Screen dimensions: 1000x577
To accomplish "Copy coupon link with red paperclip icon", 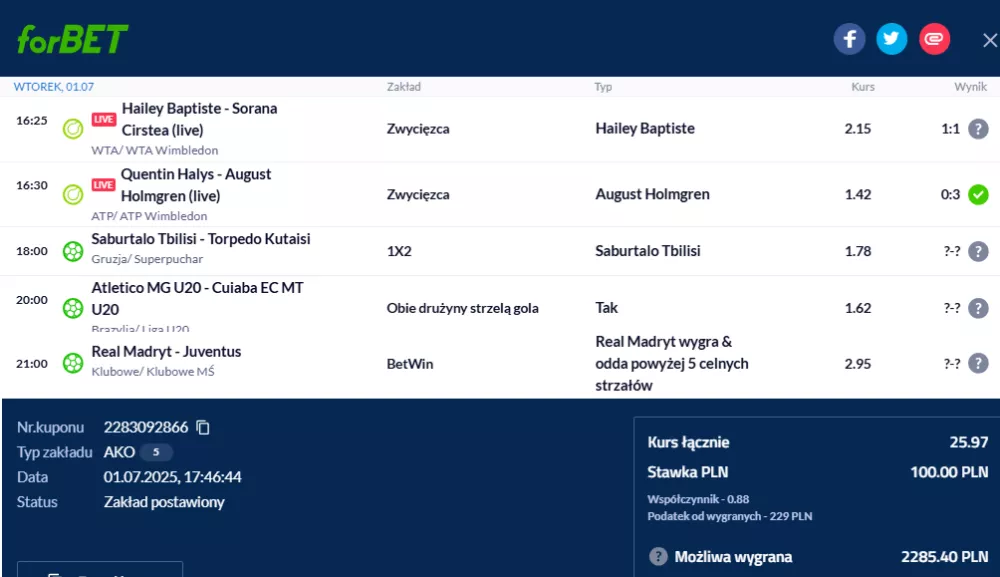I will pyautogui.click(x=934, y=39).
